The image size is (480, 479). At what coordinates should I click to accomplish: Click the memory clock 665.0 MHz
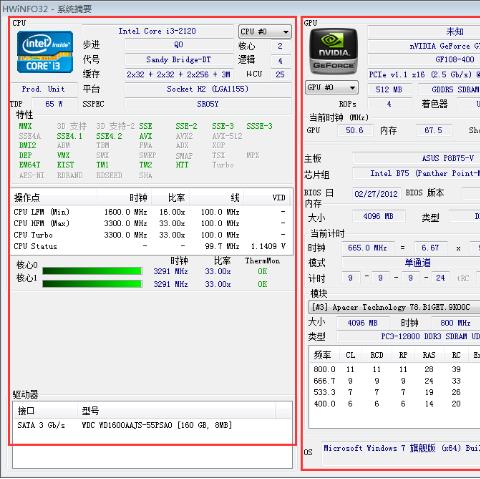coord(367,248)
